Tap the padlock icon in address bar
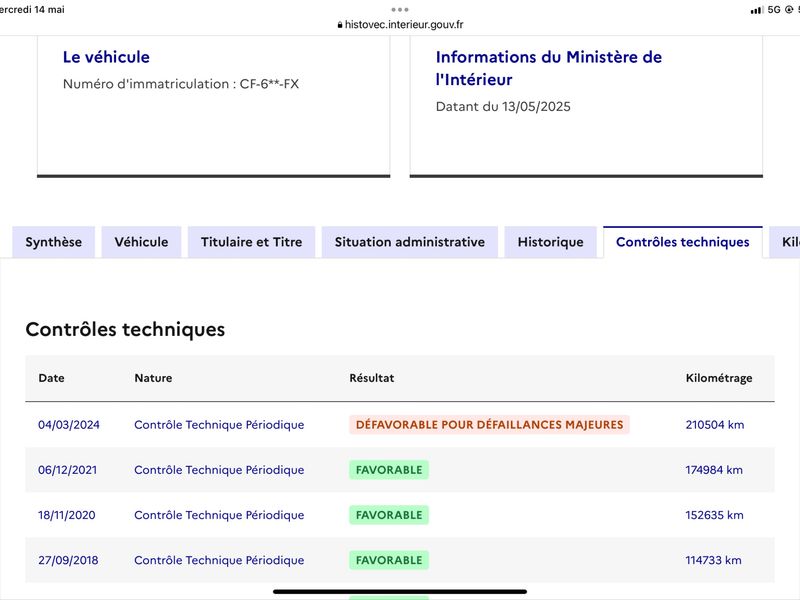 [x=340, y=24]
